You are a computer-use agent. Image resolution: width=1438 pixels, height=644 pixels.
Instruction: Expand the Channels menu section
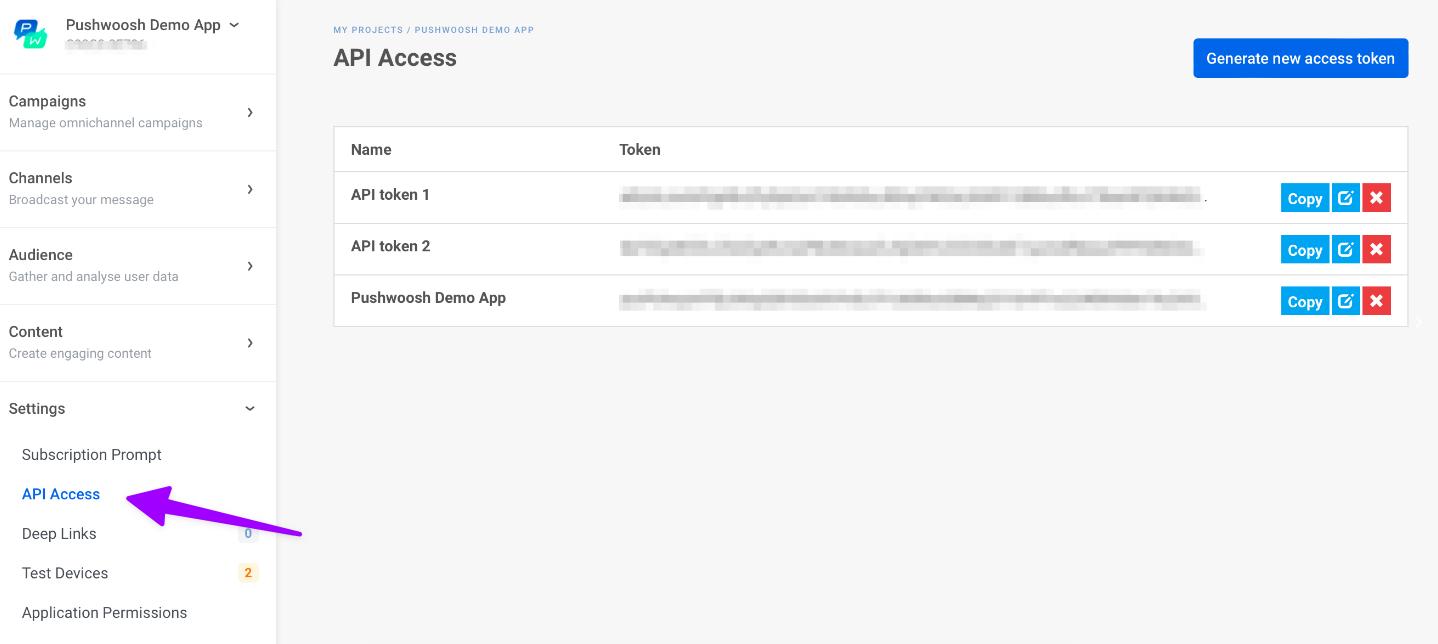click(138, 189)
